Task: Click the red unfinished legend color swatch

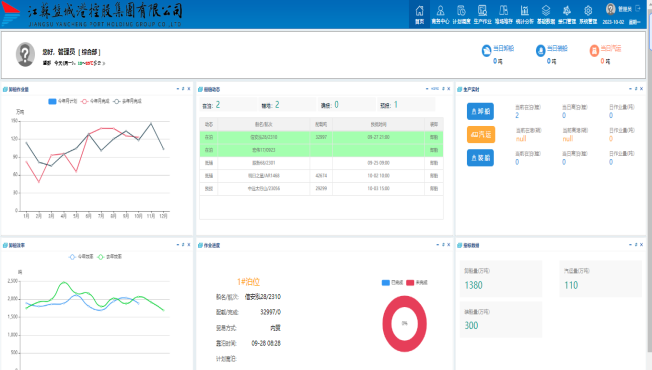Action: coord(410,283)
